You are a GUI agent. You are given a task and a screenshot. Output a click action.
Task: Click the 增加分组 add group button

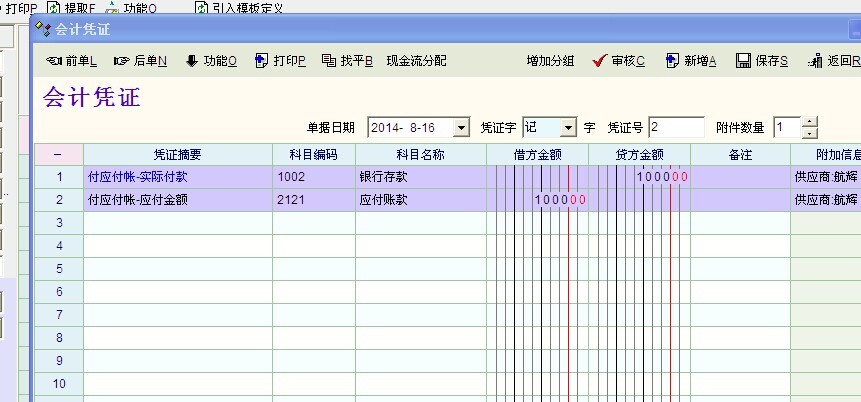point(550,62)
